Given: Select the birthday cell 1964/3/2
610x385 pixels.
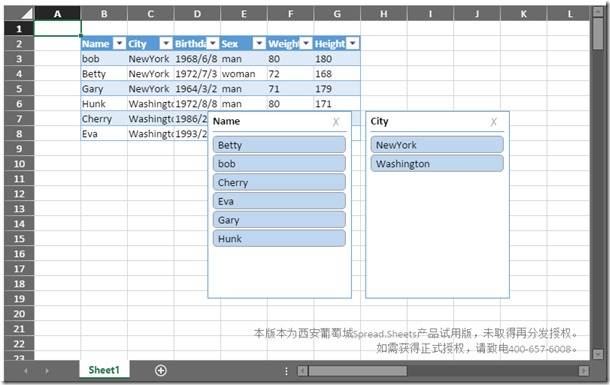Looking at the screenshot, I should 197,89.
